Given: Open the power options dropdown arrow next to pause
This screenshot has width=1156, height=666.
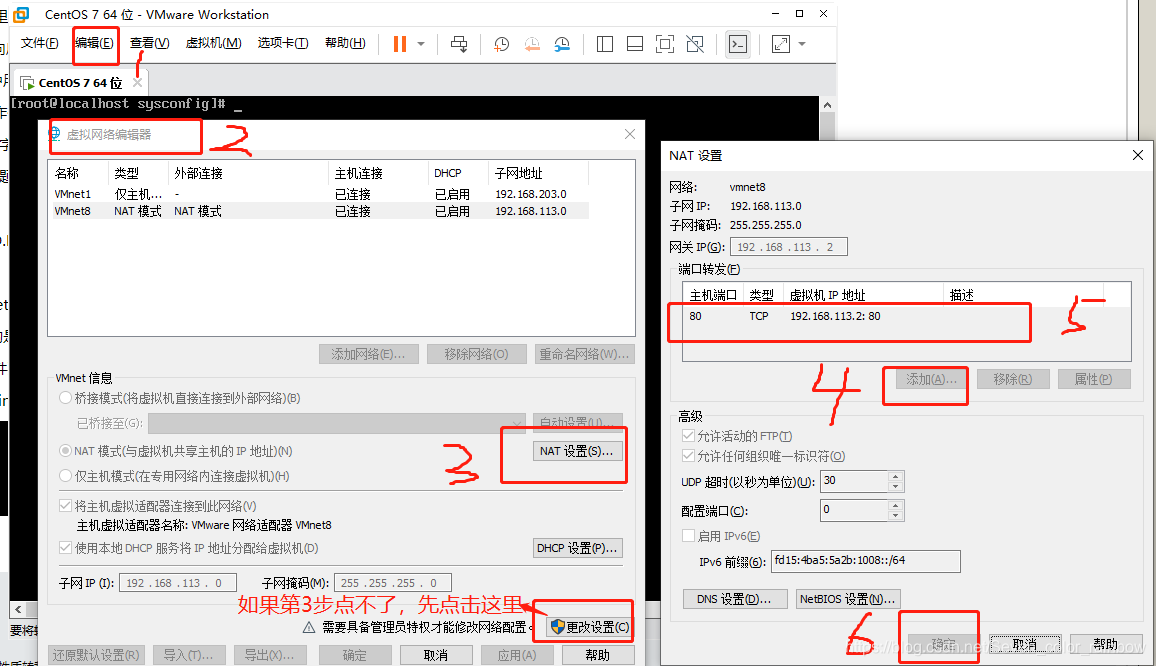Looking at the screenshot, I should pos(421,44).
